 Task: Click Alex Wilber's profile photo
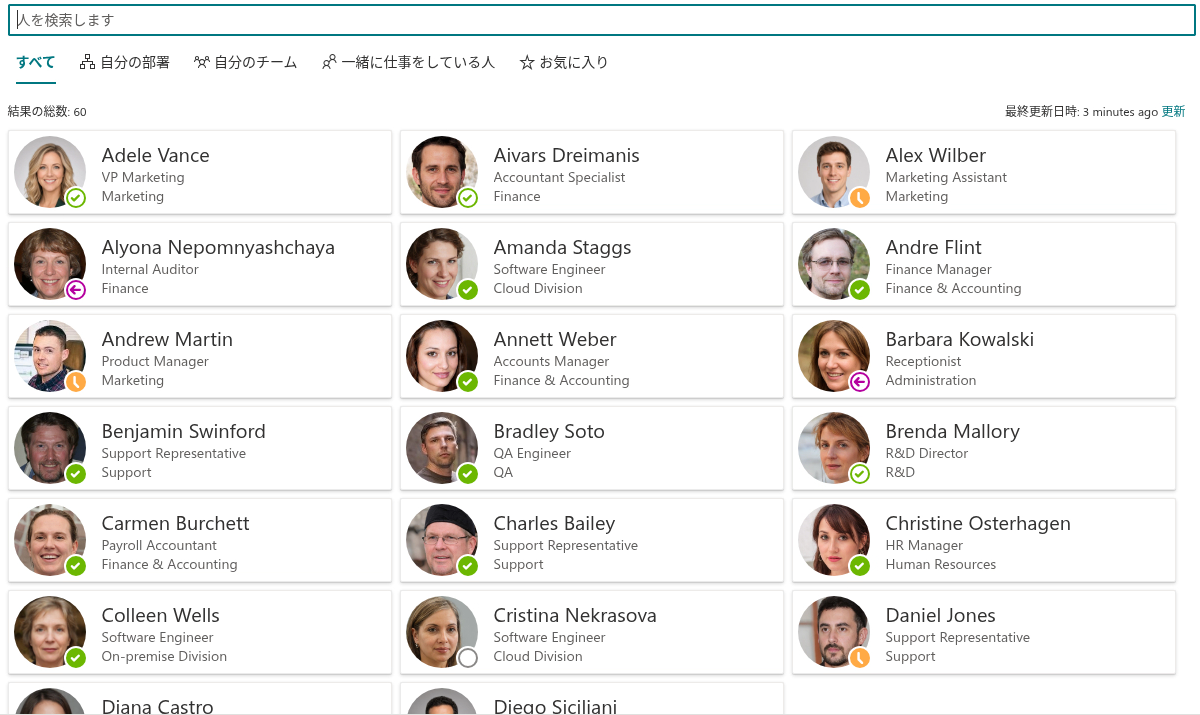click(x=834, y=172)
